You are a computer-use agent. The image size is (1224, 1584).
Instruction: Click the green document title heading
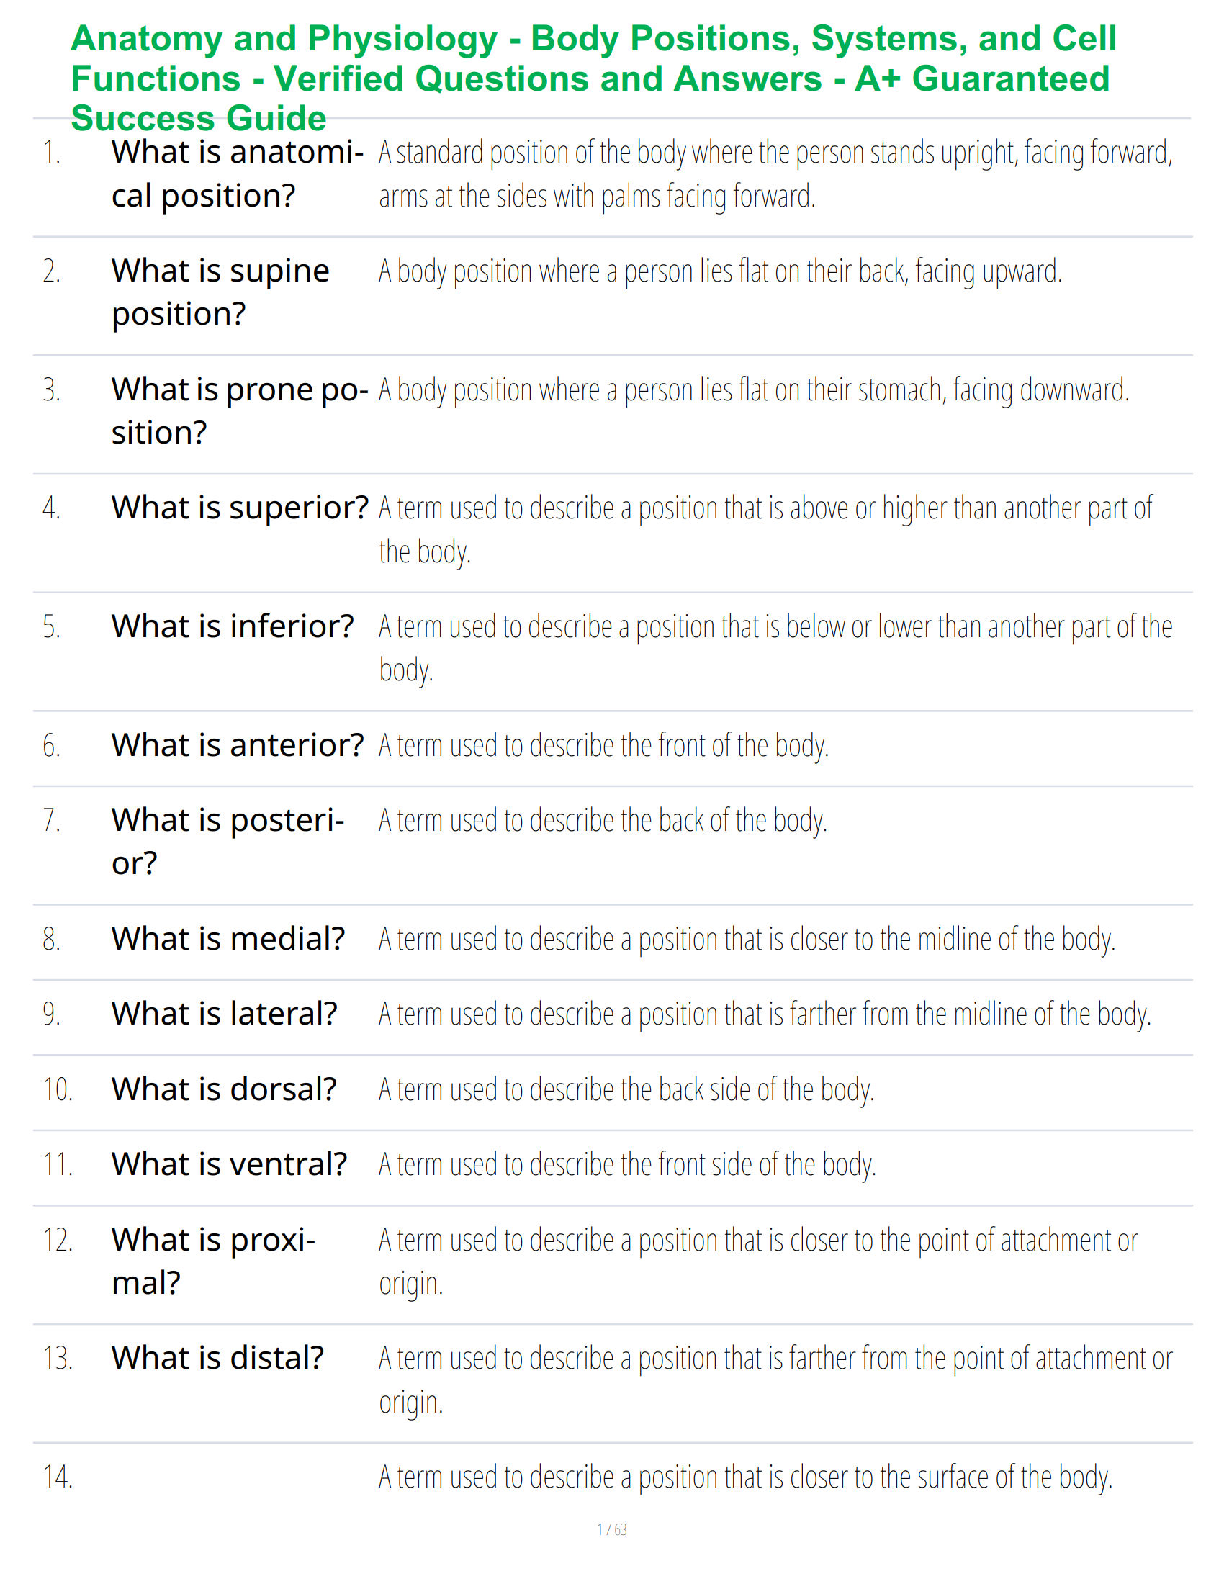(593, 78)
